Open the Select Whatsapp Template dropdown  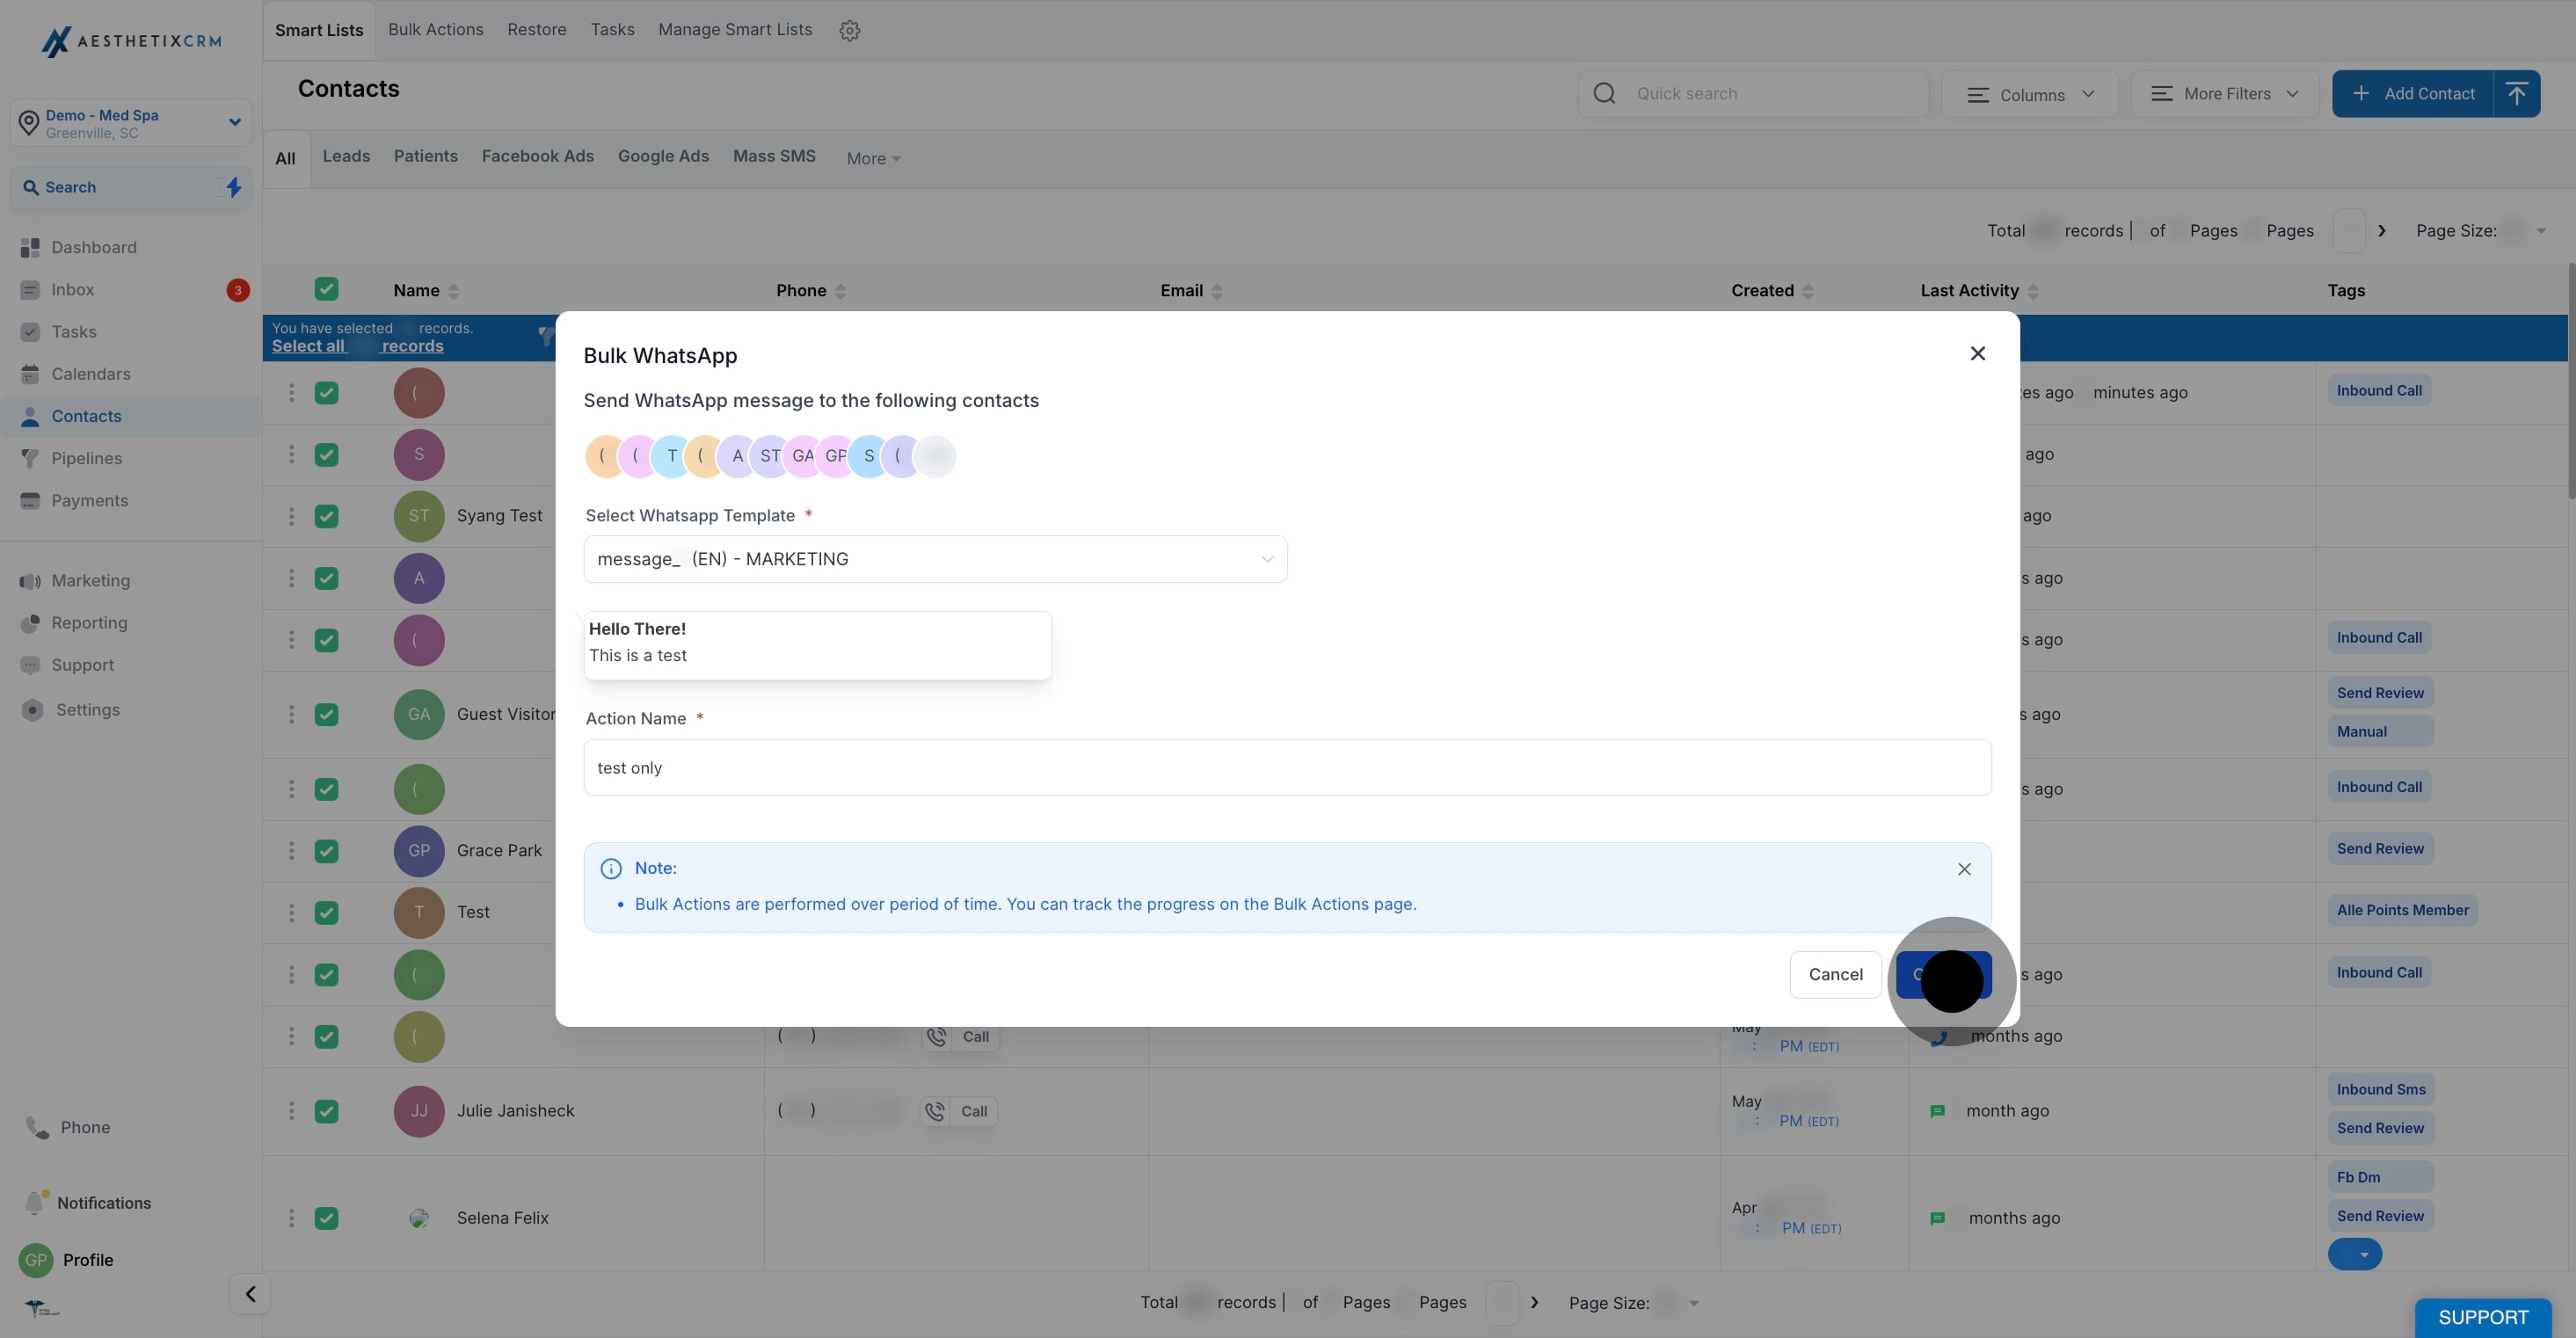point(935,559)
